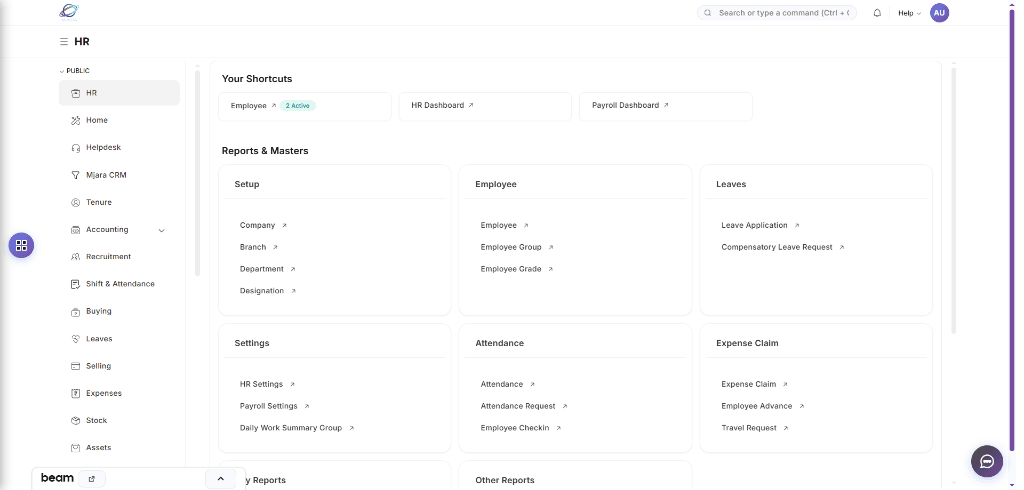Click the sidebar vertical scrollbar

point(197,173)
